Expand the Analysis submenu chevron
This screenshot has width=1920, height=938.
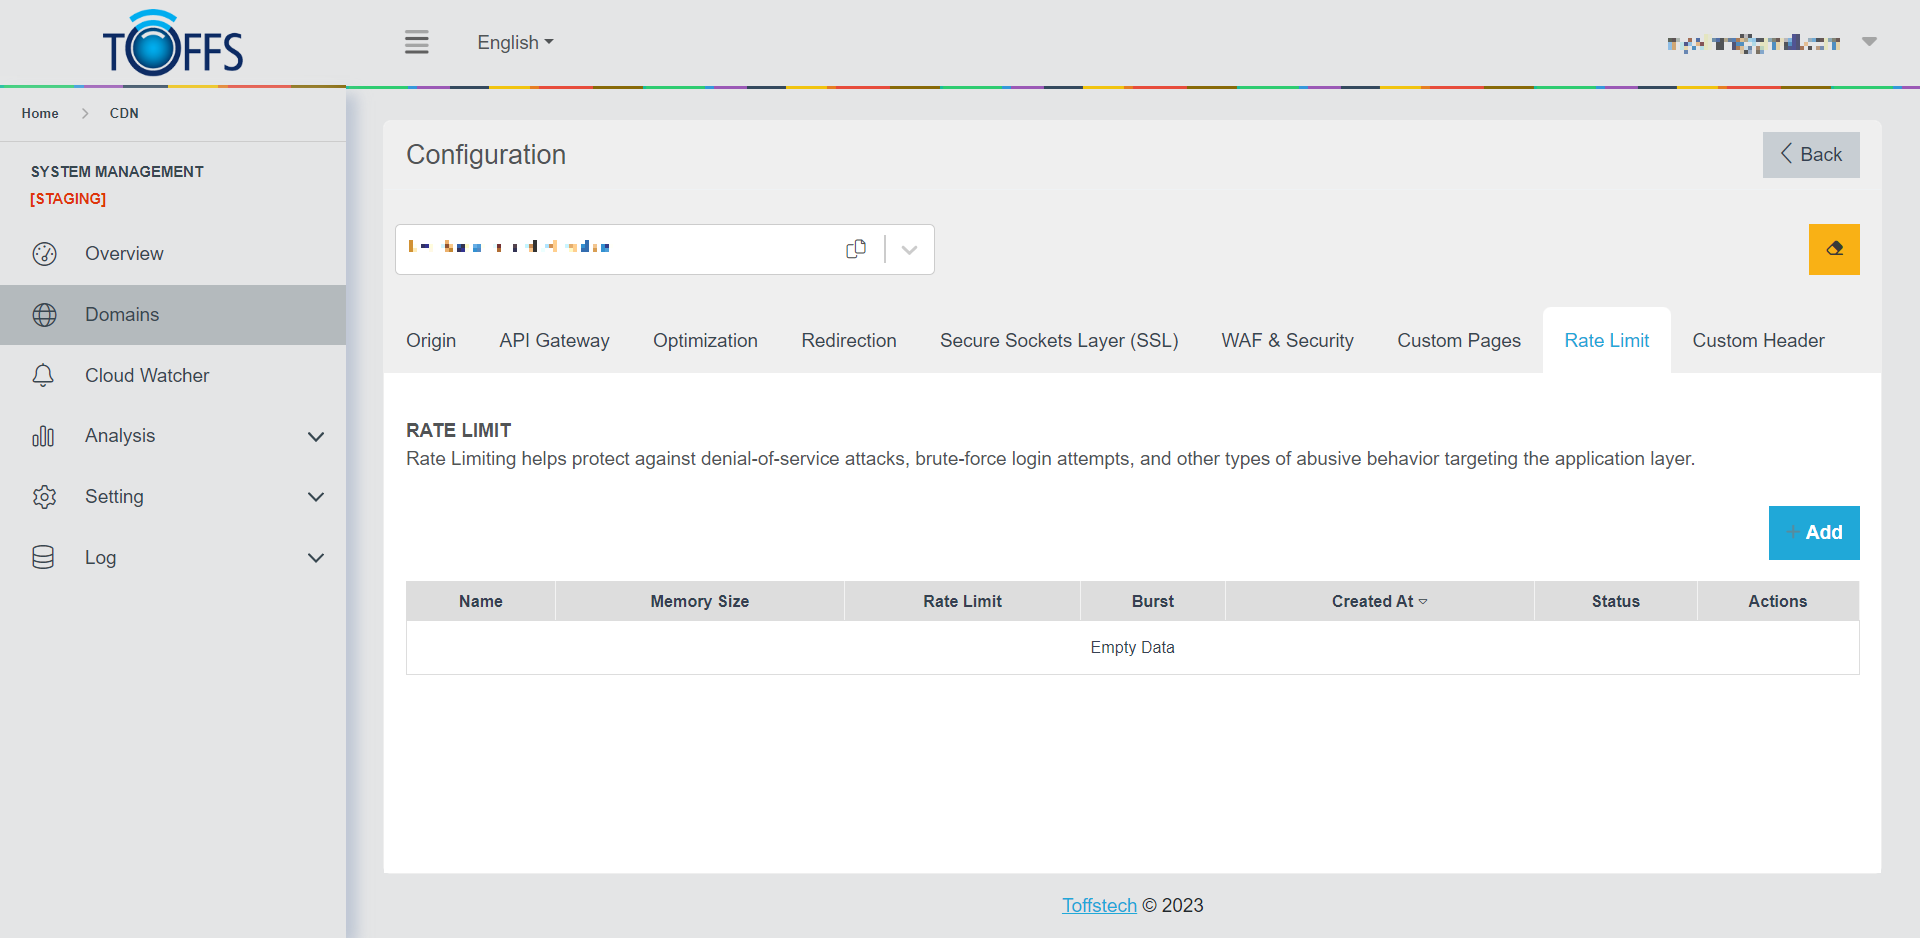(316, 437)
